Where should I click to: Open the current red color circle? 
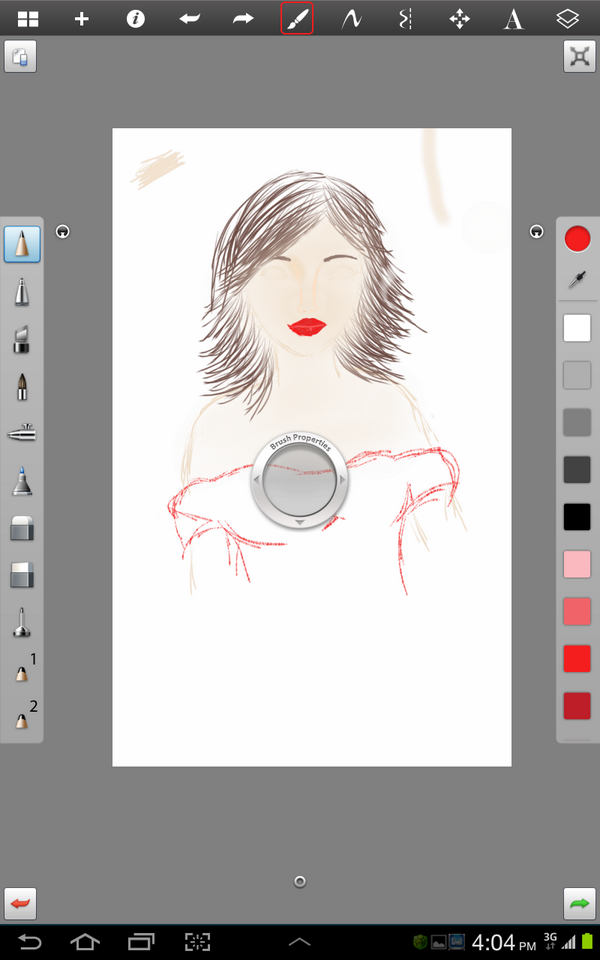pos(577,239)
